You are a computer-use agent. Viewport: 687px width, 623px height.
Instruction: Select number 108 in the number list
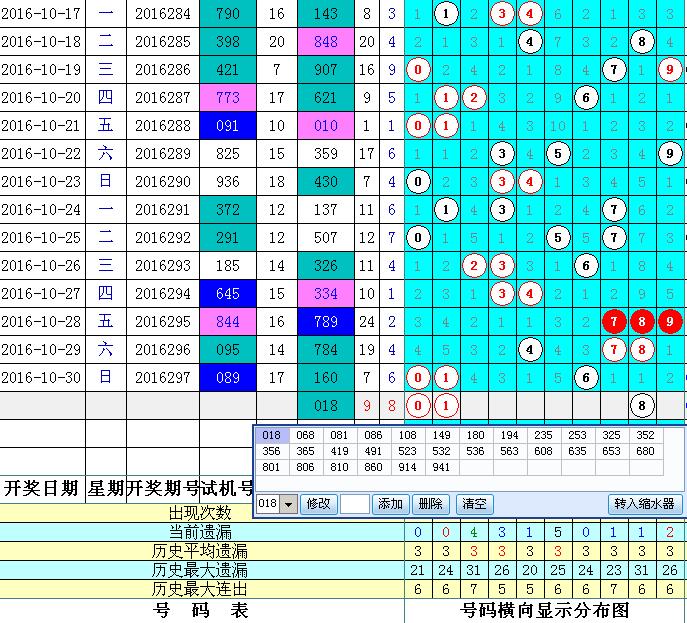pyautogui.click(x=407, y=435)
